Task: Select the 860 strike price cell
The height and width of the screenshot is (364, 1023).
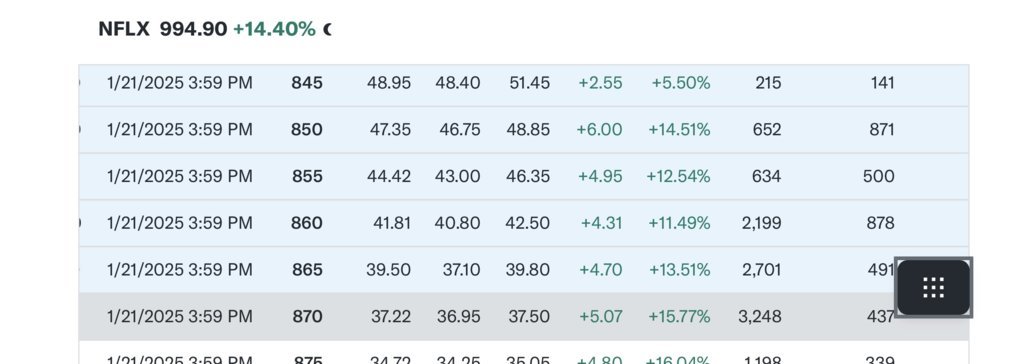Action: pyautogui.click(x=307, y=223)
